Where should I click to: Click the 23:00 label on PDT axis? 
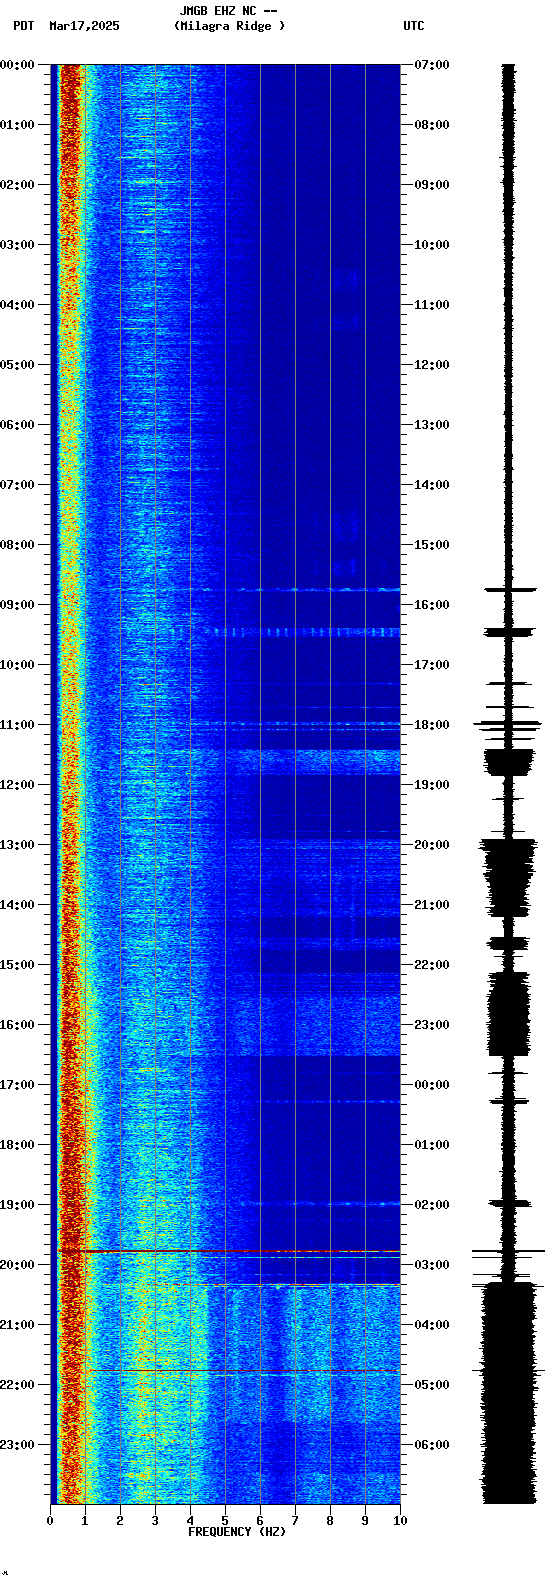pyautogui.click(x=17, y=1445)
